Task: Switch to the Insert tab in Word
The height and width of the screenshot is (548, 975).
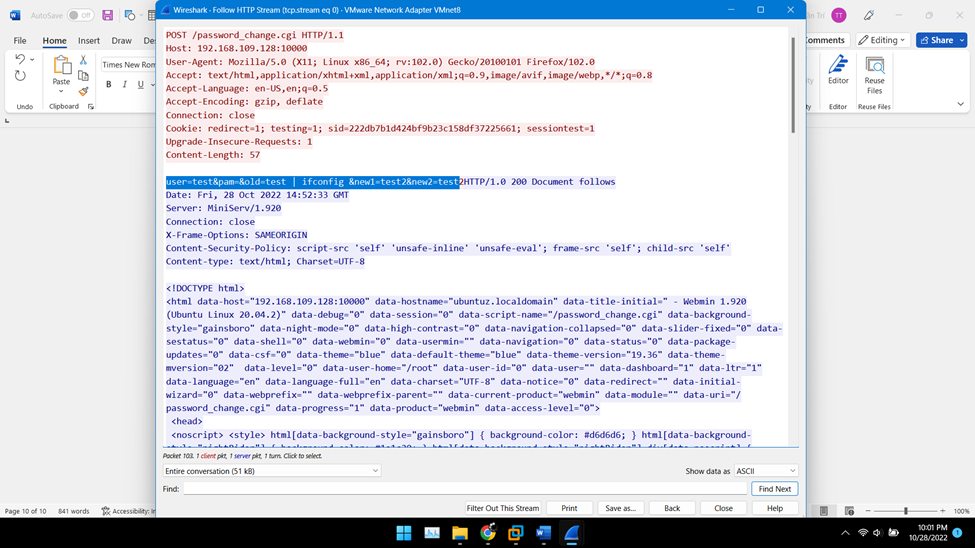Action: (88, 40)
